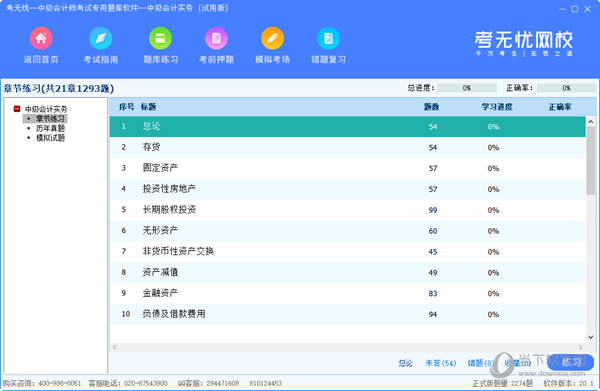This screenshot has width=600, height=391.
Task: Click the 考无忧网校 logo
Action: (523, 43)
